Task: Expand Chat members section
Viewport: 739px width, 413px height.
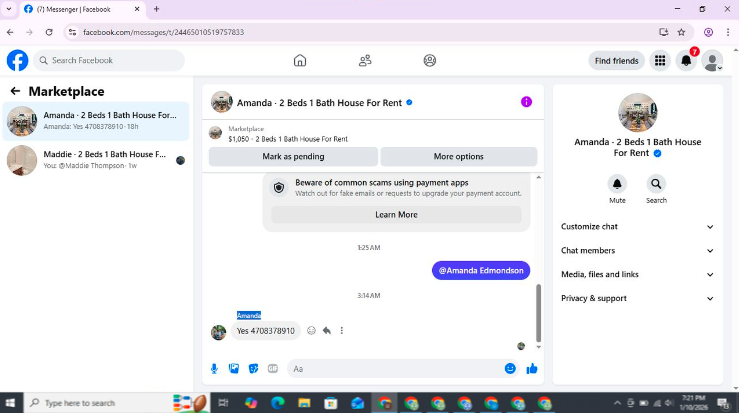Action: tap(637, 250)
